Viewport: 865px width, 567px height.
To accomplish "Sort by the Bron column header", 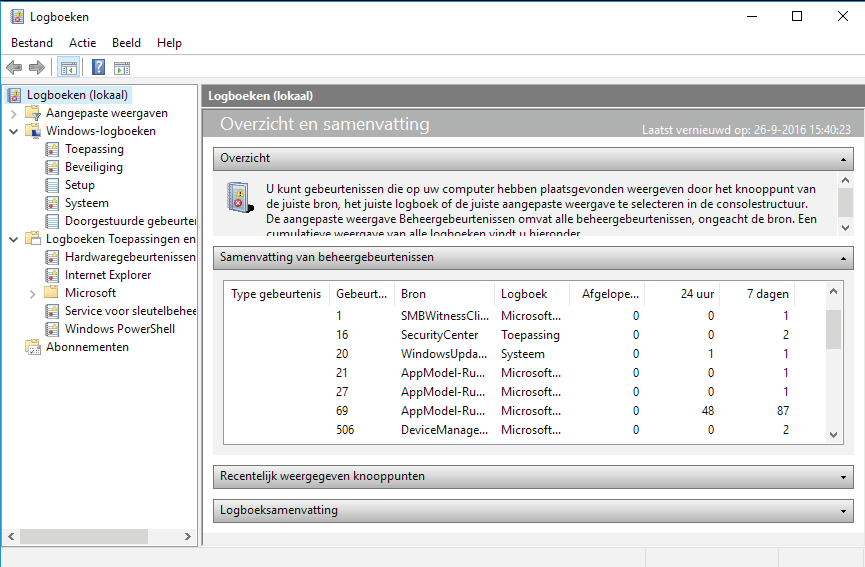I will [x=443, y=294].
